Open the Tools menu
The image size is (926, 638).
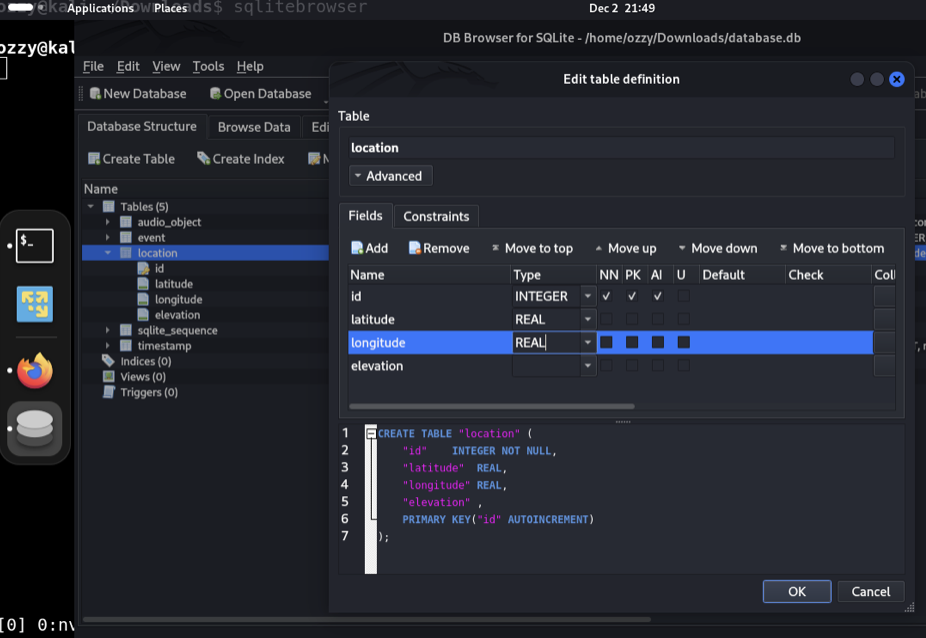(x=208, y=66)
